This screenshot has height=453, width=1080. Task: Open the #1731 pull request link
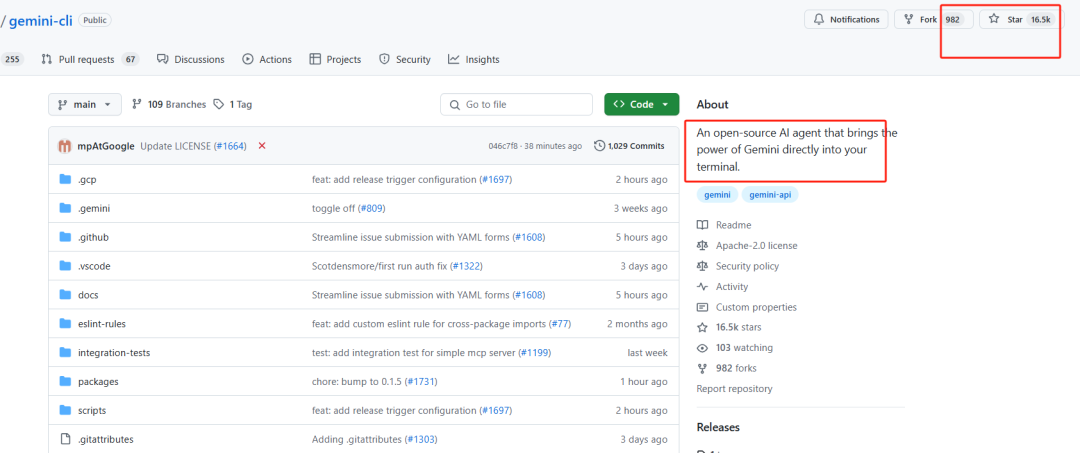pyautogui.click(x=421, y=381)
